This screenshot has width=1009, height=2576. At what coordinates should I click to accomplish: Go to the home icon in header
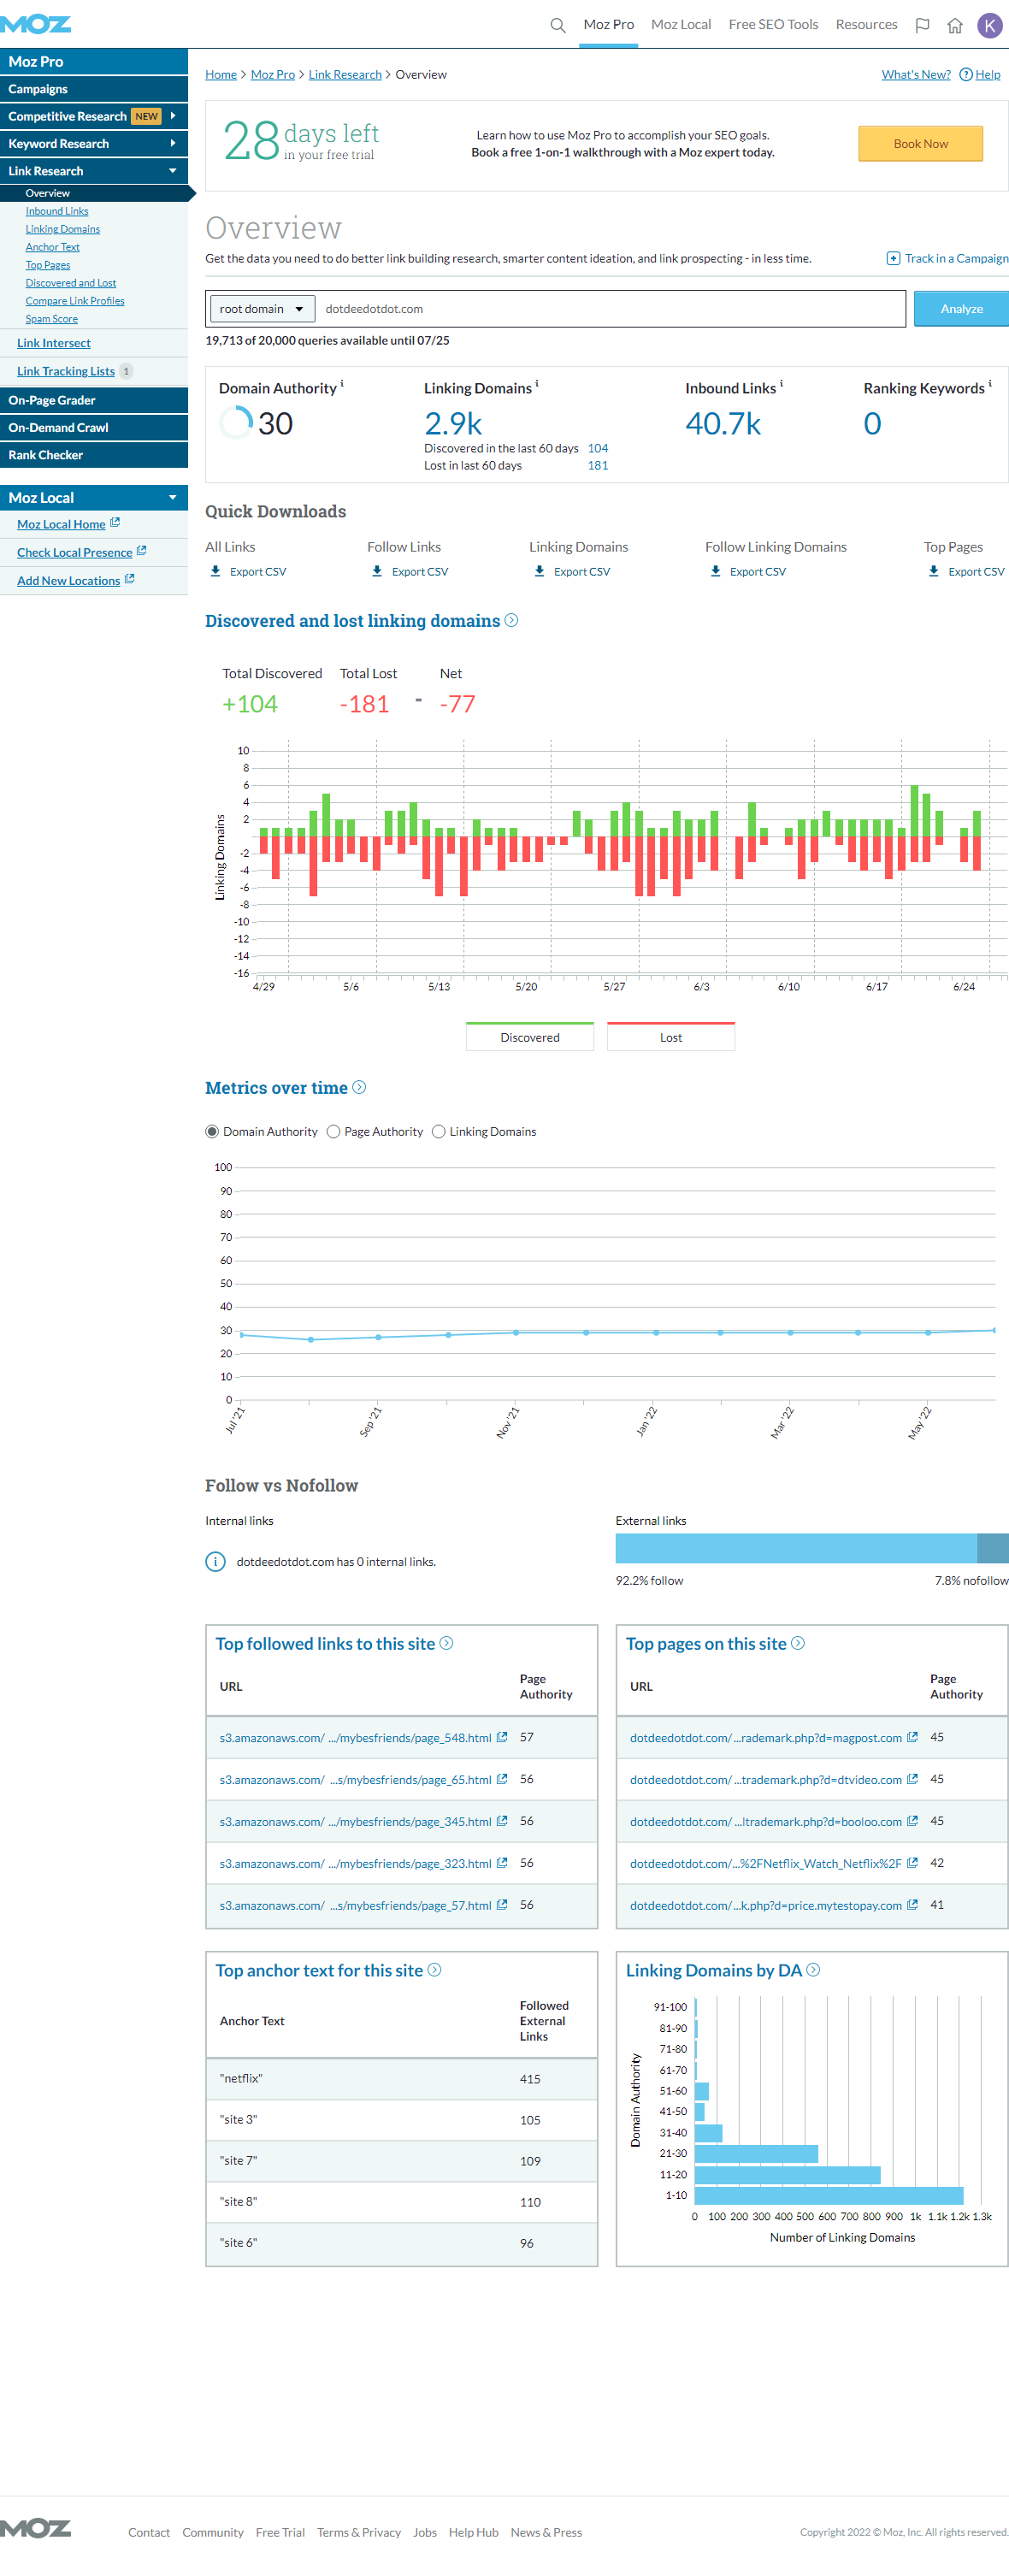coord(955,25)
